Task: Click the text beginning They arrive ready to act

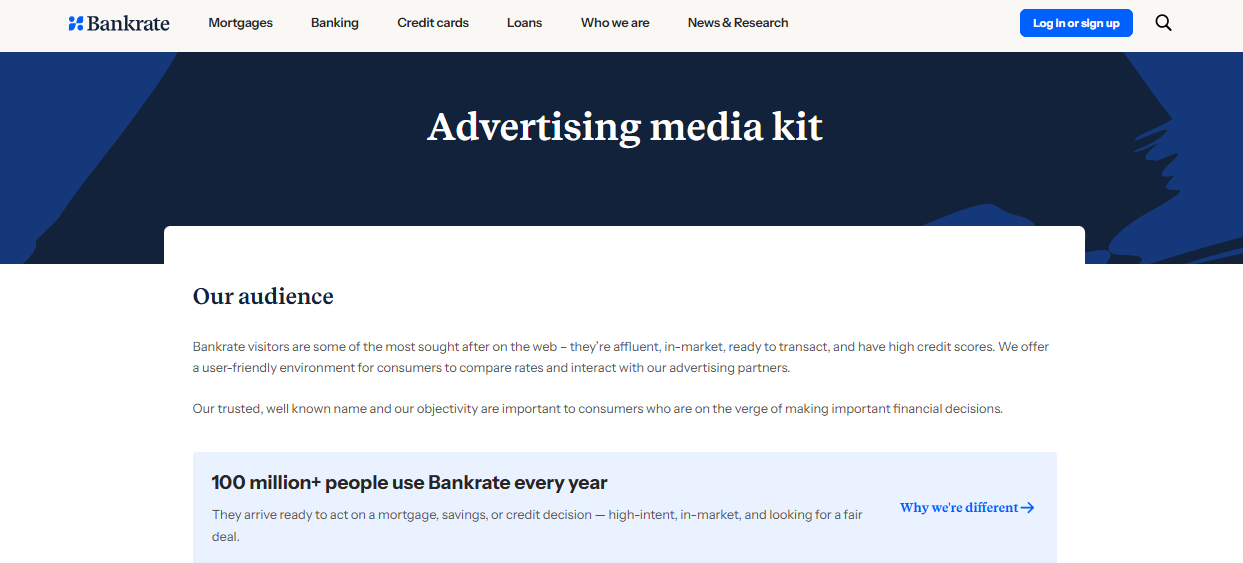Action: tap(537, 525)
